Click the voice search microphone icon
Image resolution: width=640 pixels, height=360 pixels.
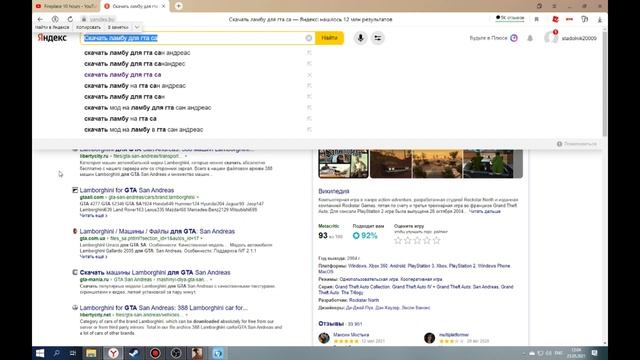pos(360,38)
